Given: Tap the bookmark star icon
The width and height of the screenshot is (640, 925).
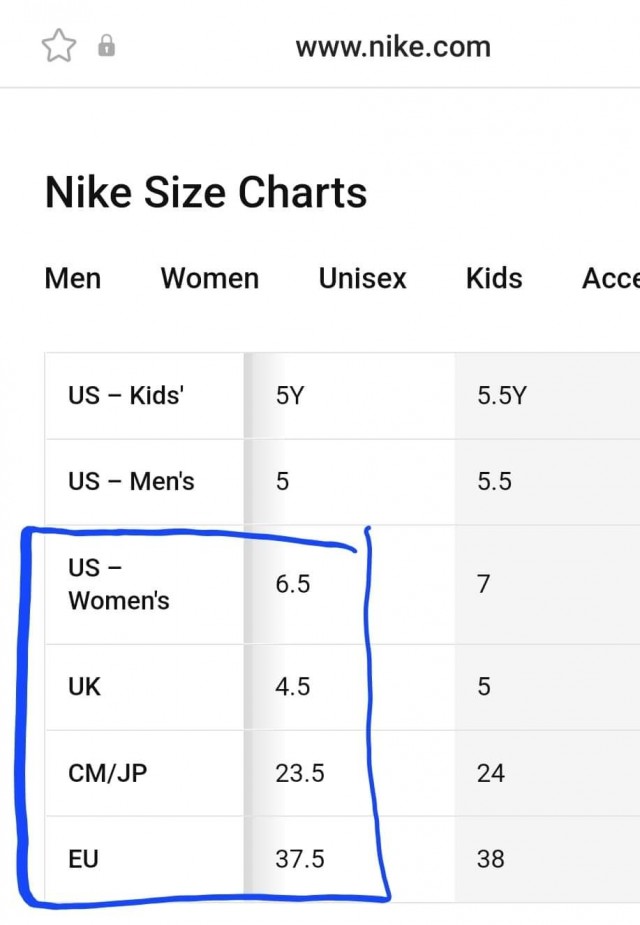Looking at the screenshot, I should (59, 45).
